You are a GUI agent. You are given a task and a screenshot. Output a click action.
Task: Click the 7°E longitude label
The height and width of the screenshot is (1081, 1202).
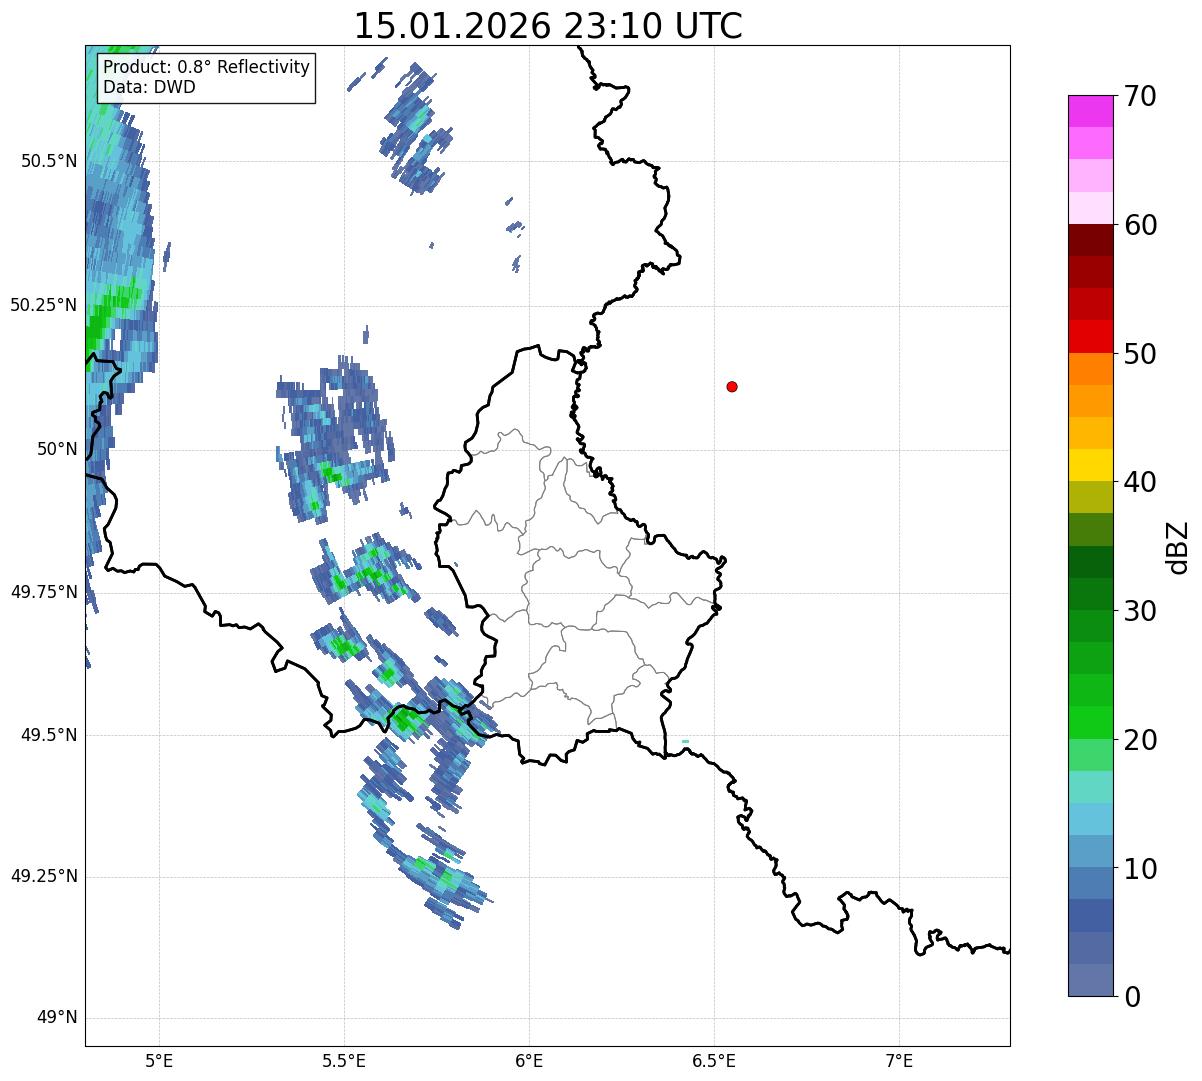point(899,1060)
